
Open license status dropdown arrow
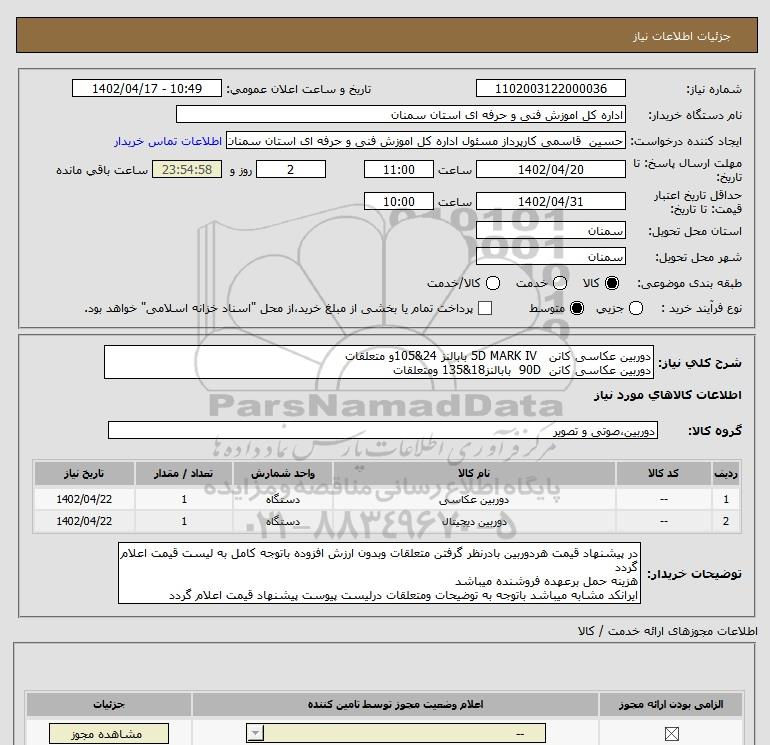point(255,734)
